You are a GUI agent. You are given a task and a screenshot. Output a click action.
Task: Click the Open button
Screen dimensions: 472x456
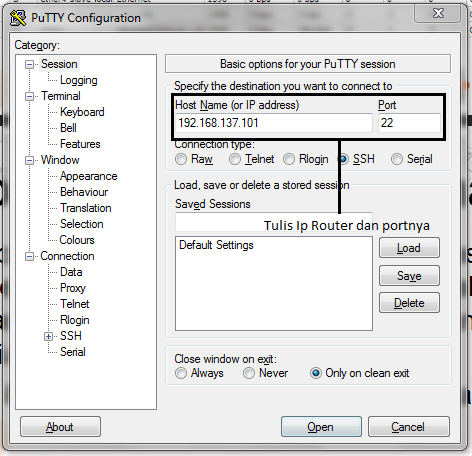(321, 427)
